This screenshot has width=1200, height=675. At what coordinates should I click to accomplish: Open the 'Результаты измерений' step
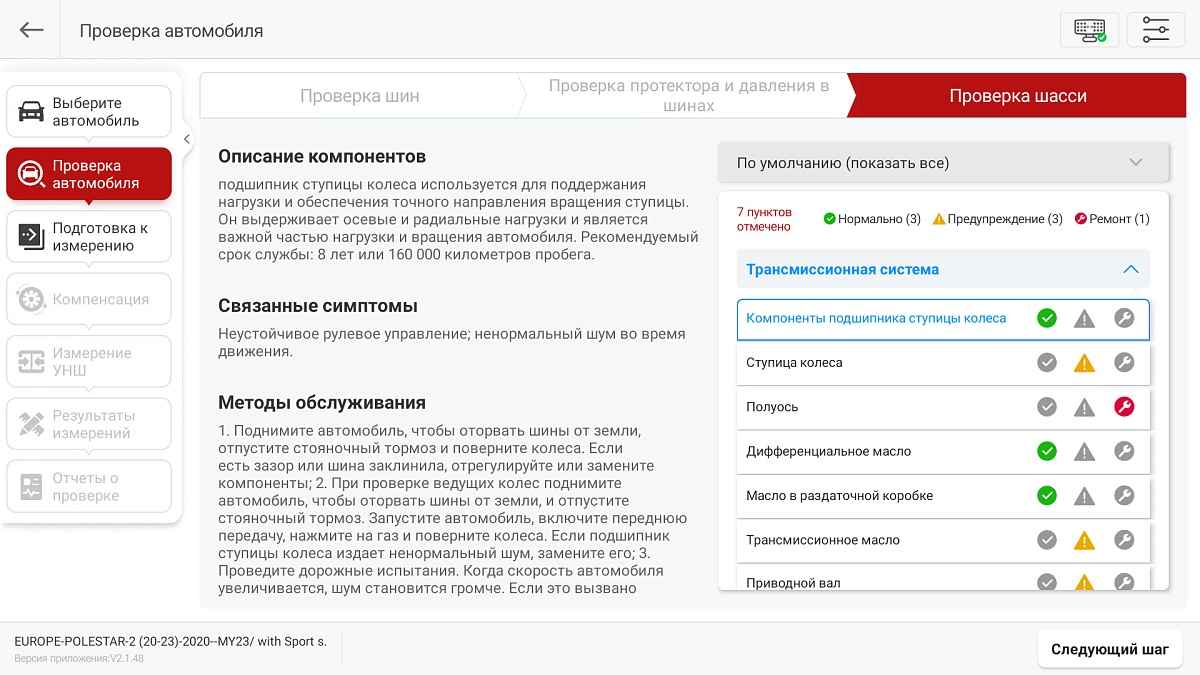point(89,424)
